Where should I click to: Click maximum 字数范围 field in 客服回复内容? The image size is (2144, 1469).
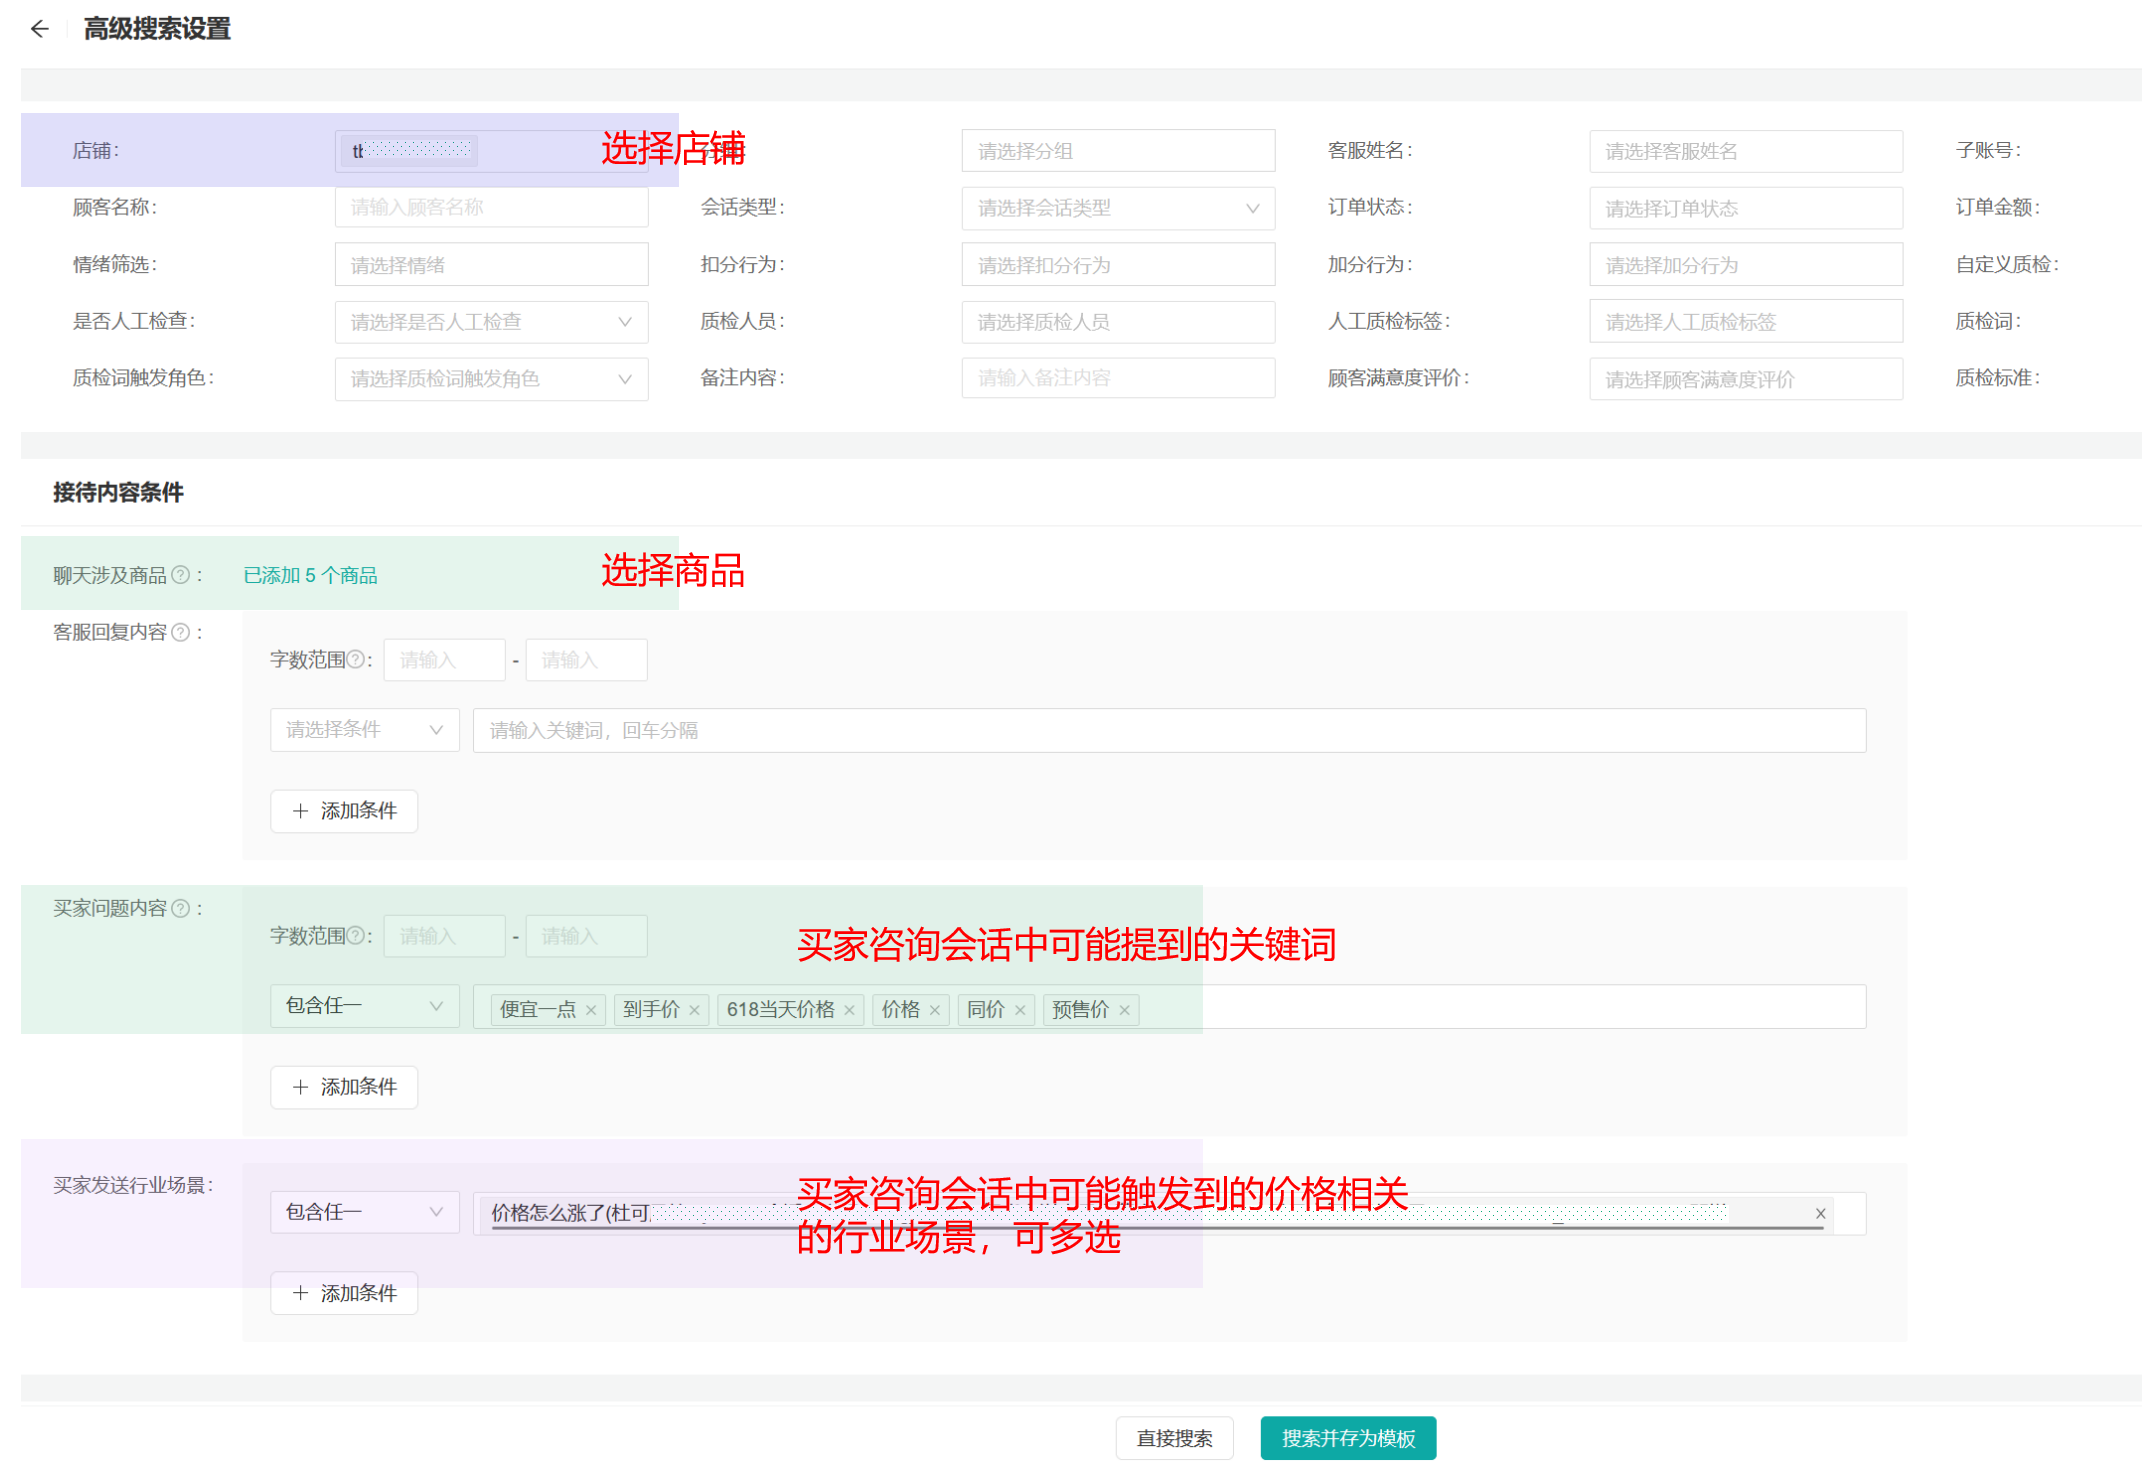[586, 660]
